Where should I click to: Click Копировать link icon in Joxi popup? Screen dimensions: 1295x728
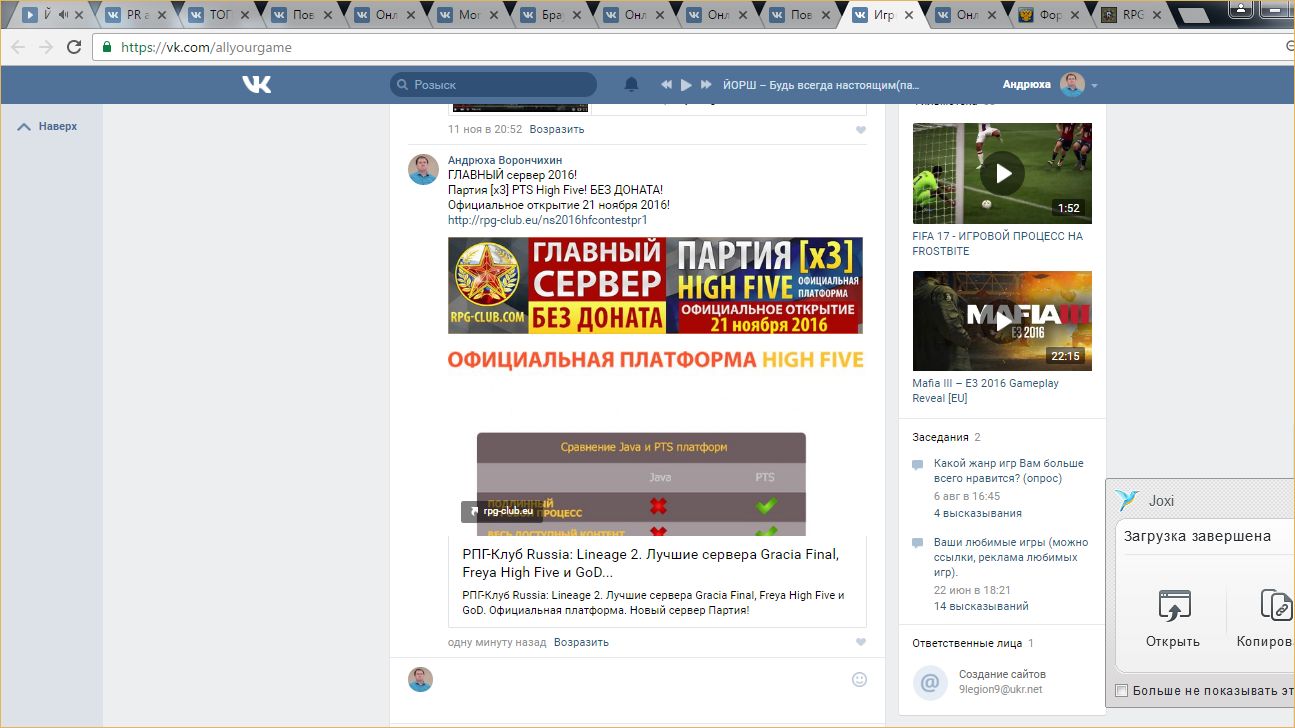pyautogui.click(x=1276, y=606)
